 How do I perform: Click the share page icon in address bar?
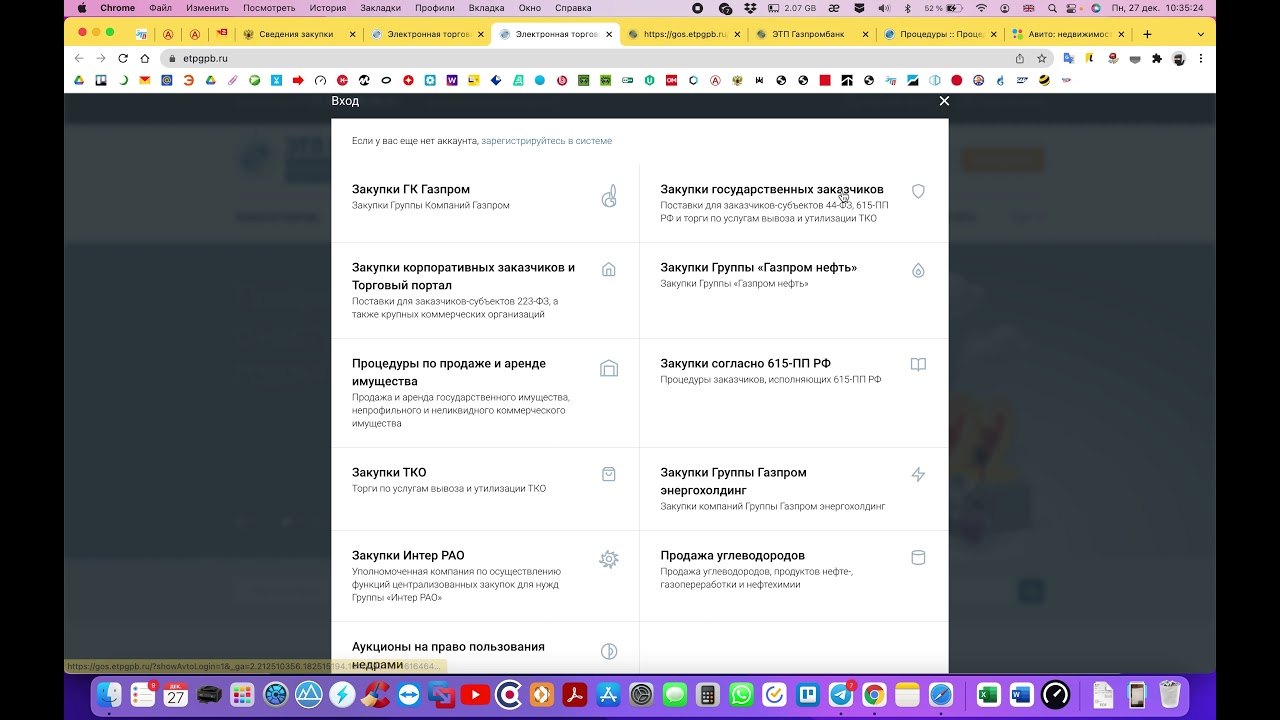(x=1020, y=58)
